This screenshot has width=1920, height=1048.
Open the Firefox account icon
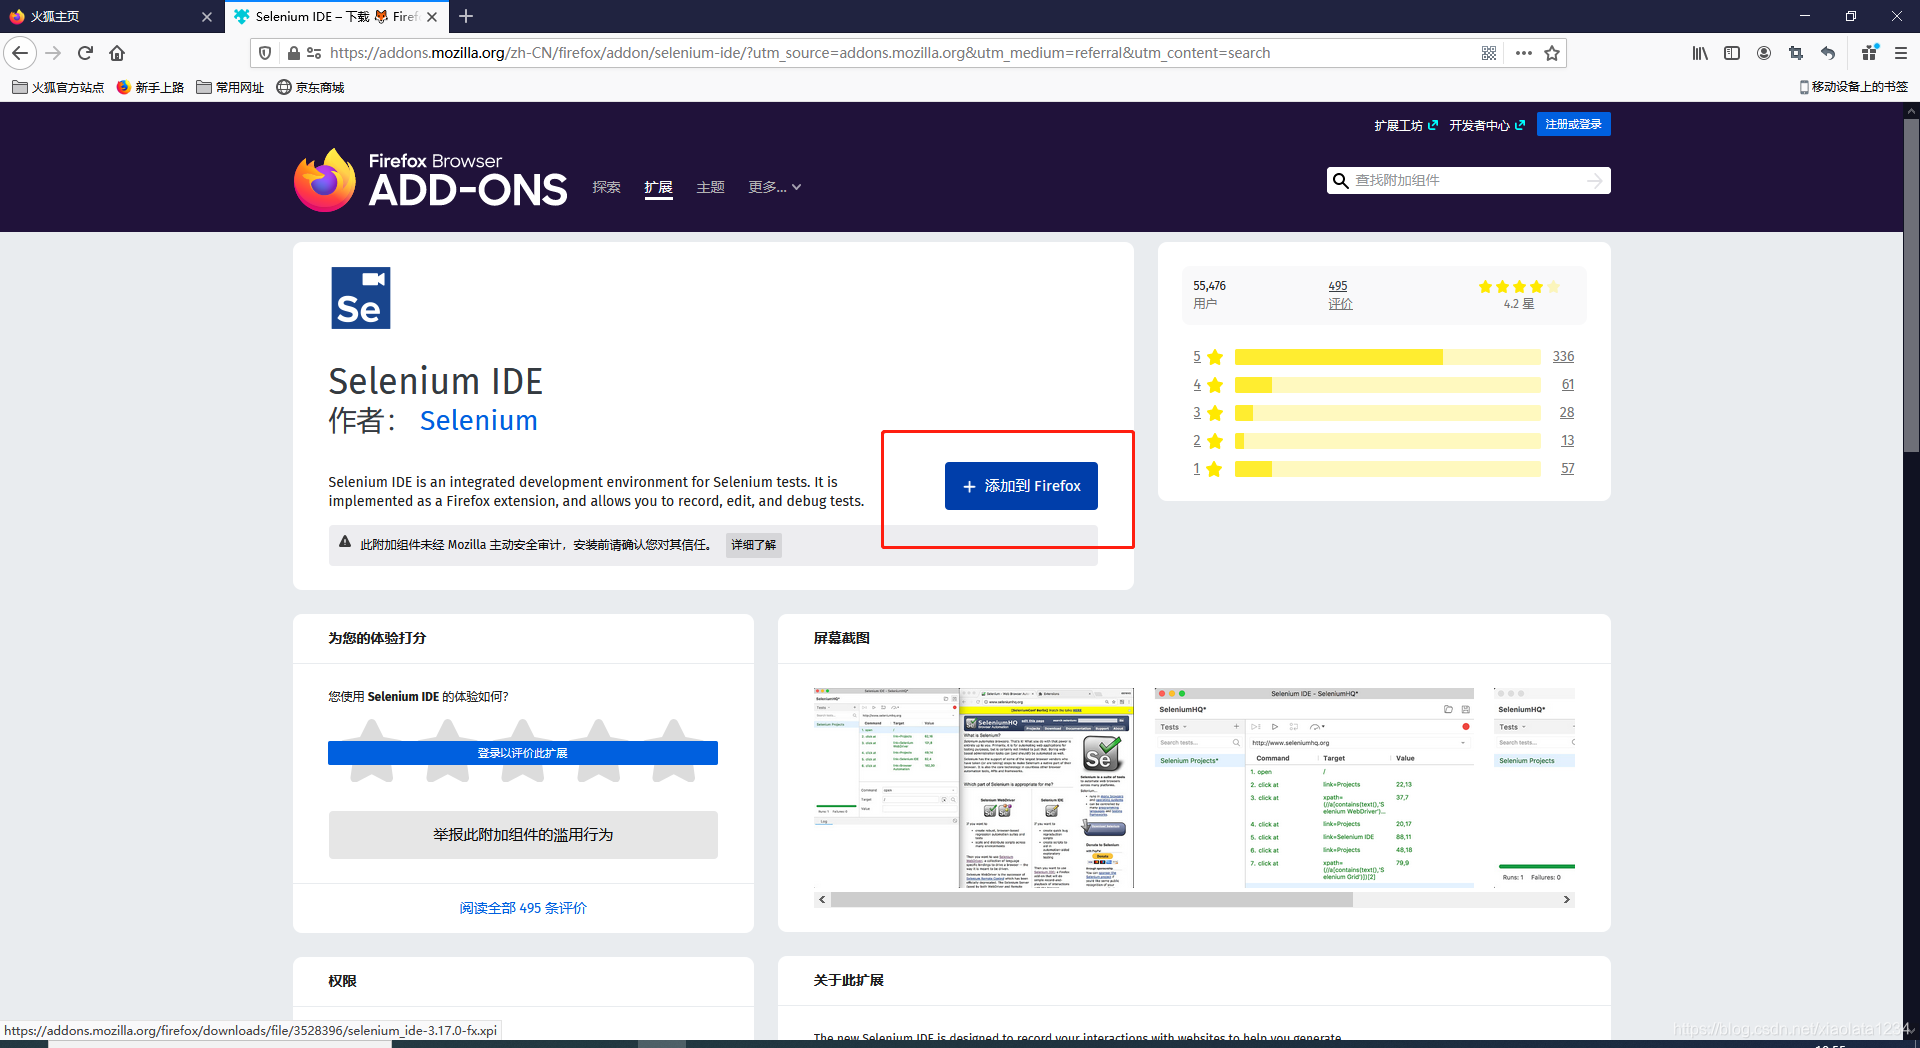coord(1764,53)
